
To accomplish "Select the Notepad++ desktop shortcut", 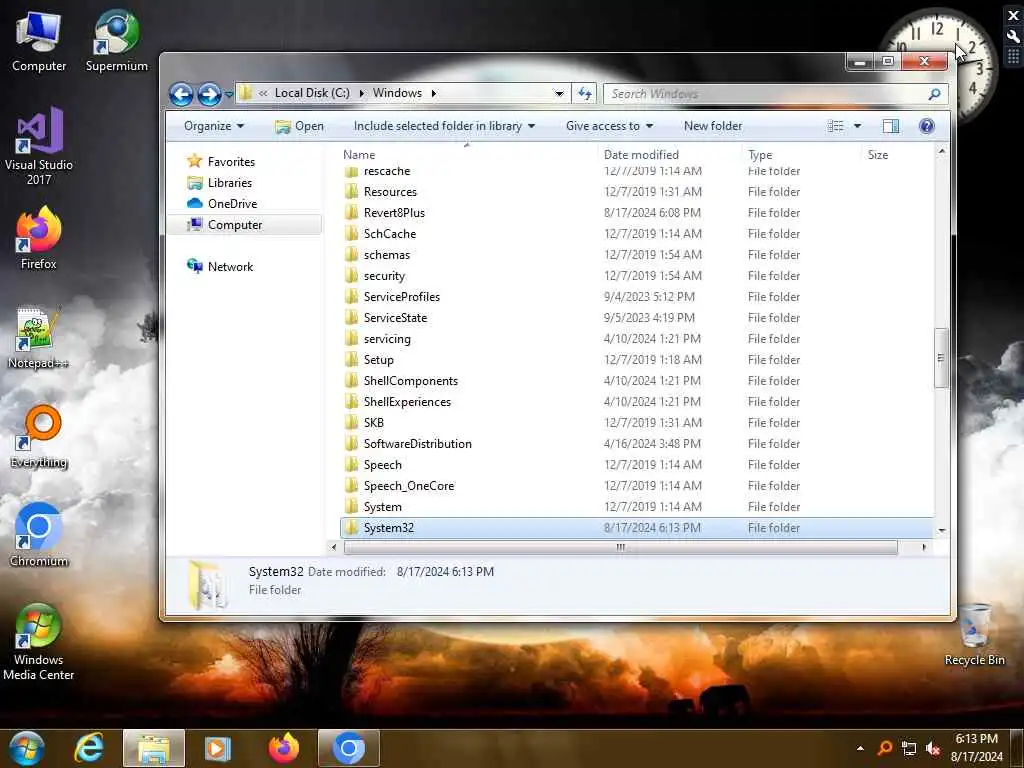I will pyautogui.click(x=39, y=338).
